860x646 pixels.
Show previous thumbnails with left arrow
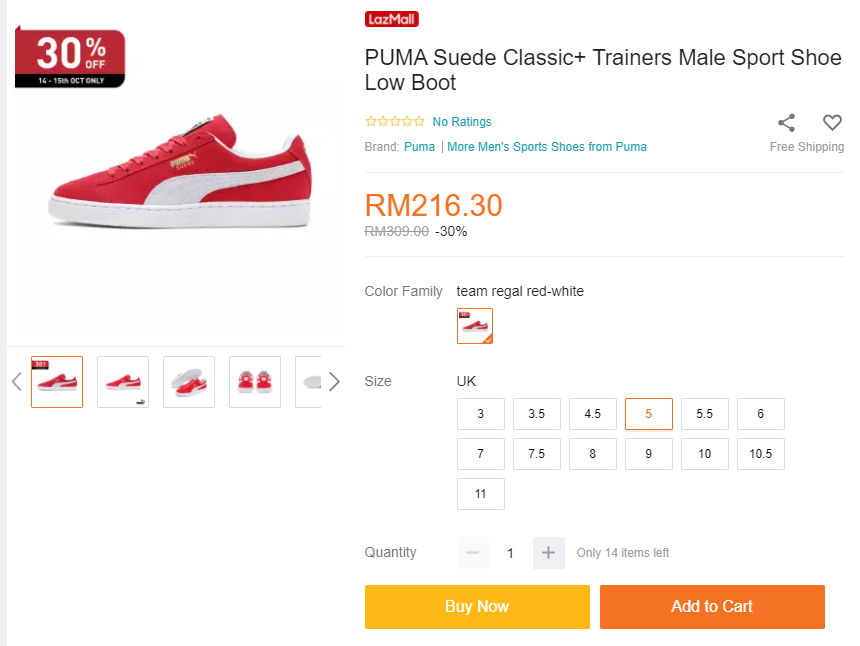pyautogui.click(x=16, y=381)
